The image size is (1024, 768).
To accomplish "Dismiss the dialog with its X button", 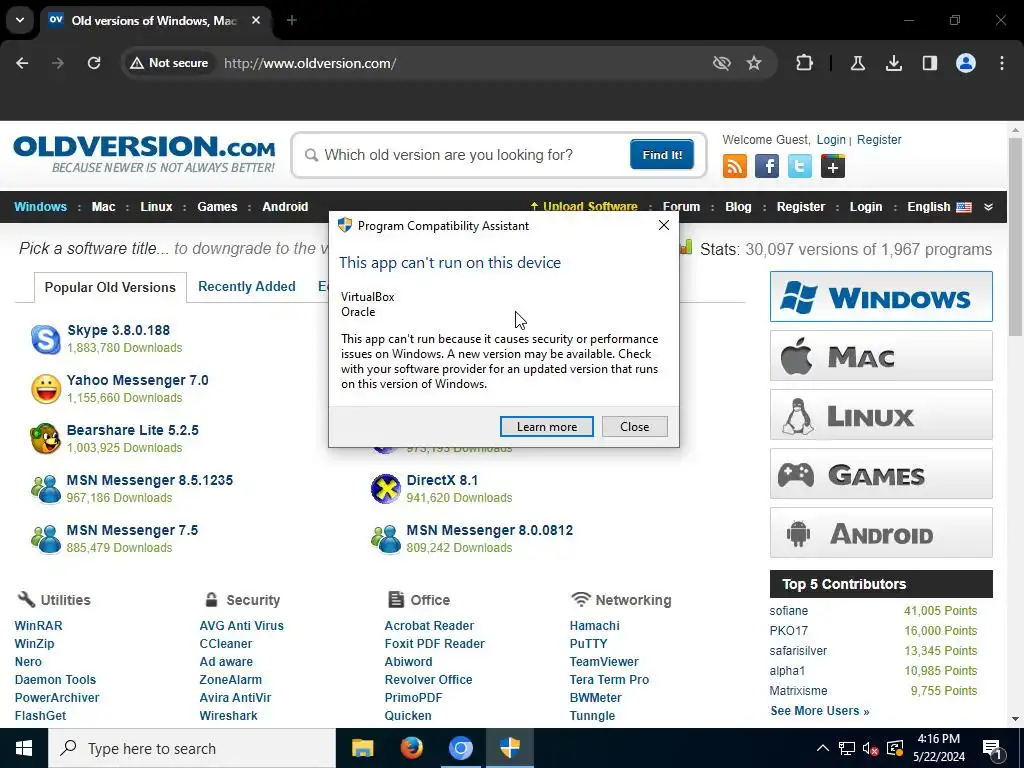I will 664,225.
